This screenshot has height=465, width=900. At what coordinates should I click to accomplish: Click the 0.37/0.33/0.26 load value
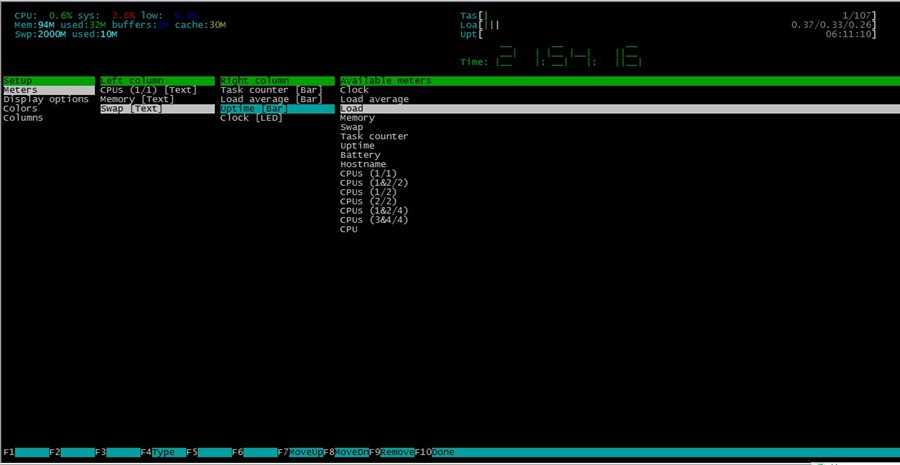[x=832, y=25]
